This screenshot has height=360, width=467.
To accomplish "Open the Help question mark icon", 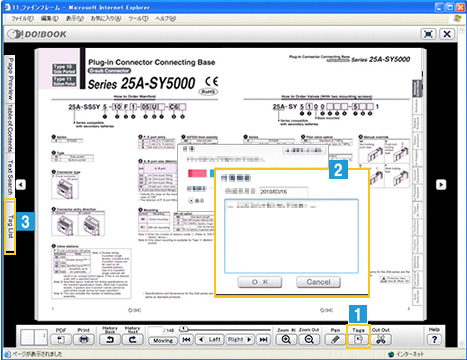I will tap(434, 340).
